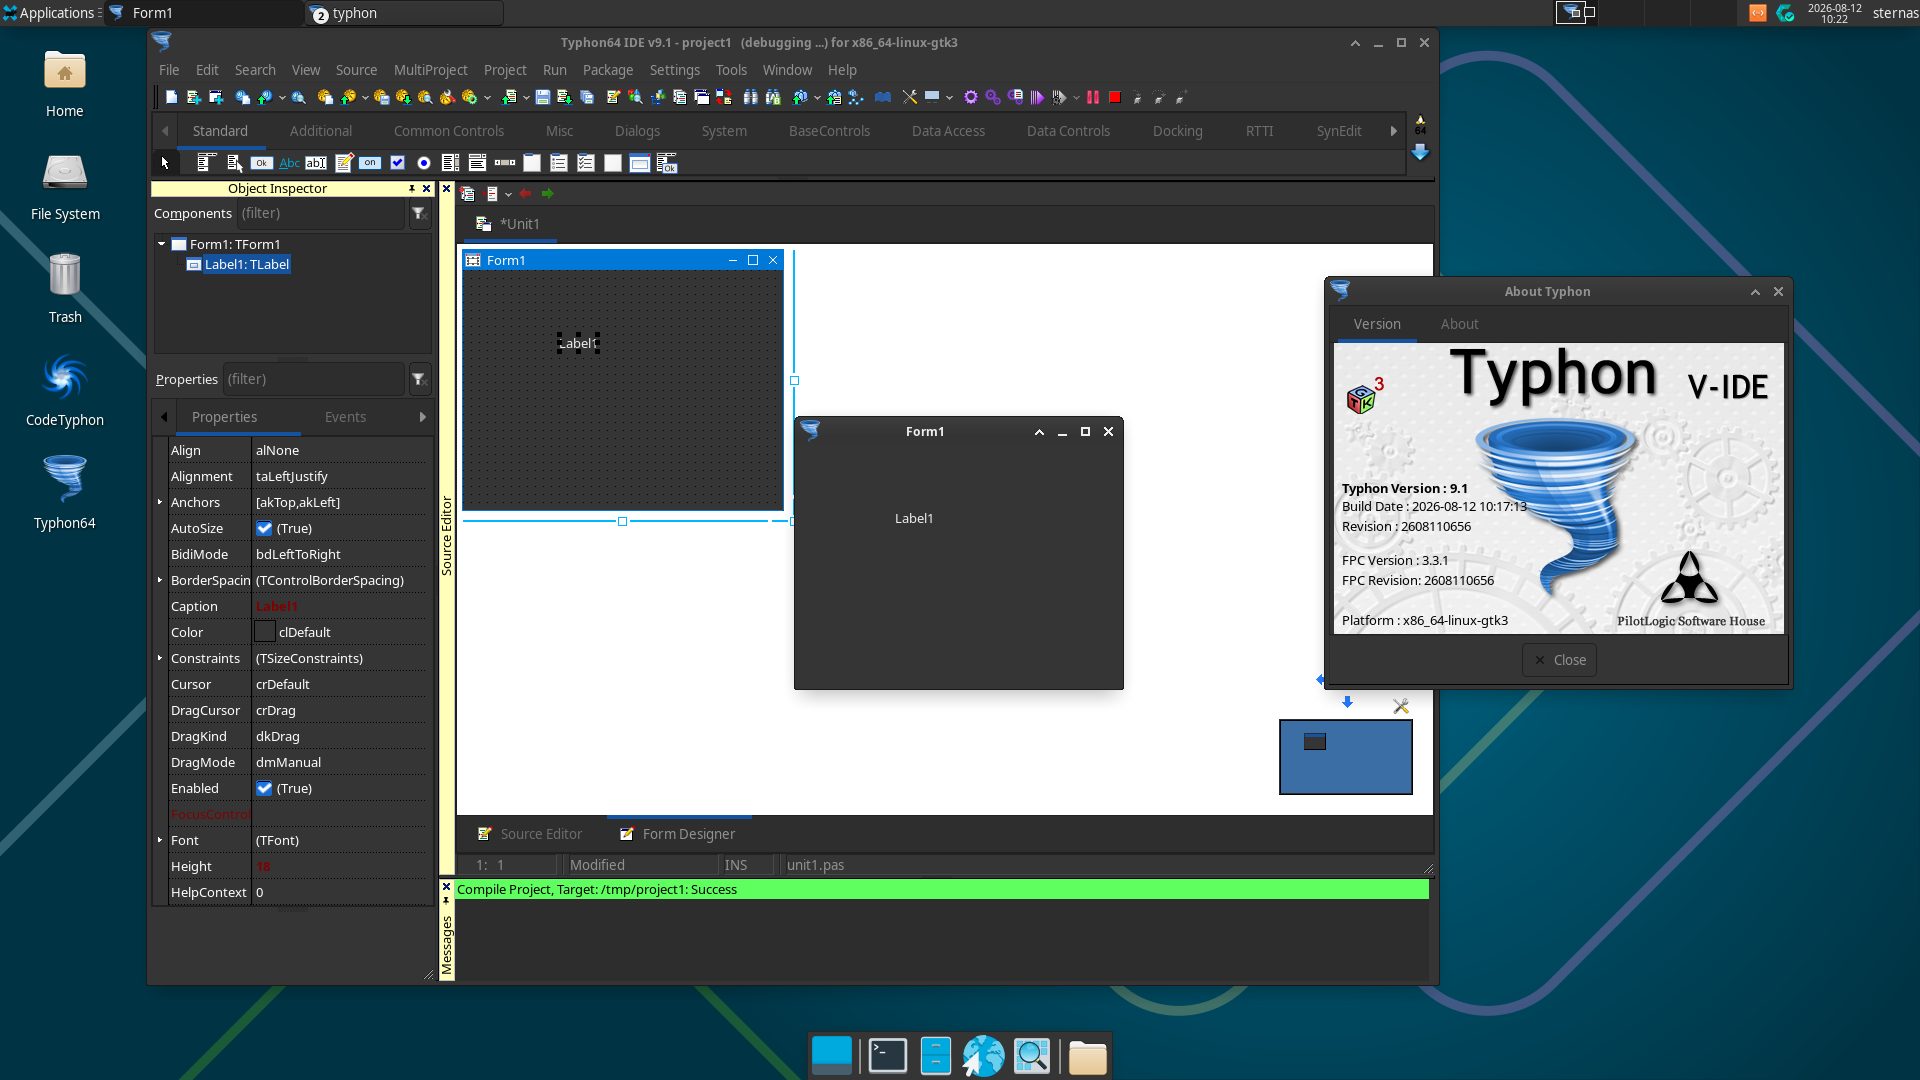Select the TCheckBox palette component
This screenshot has height=1080, width=1920.
pyautogui.click(x=397, y=163)
